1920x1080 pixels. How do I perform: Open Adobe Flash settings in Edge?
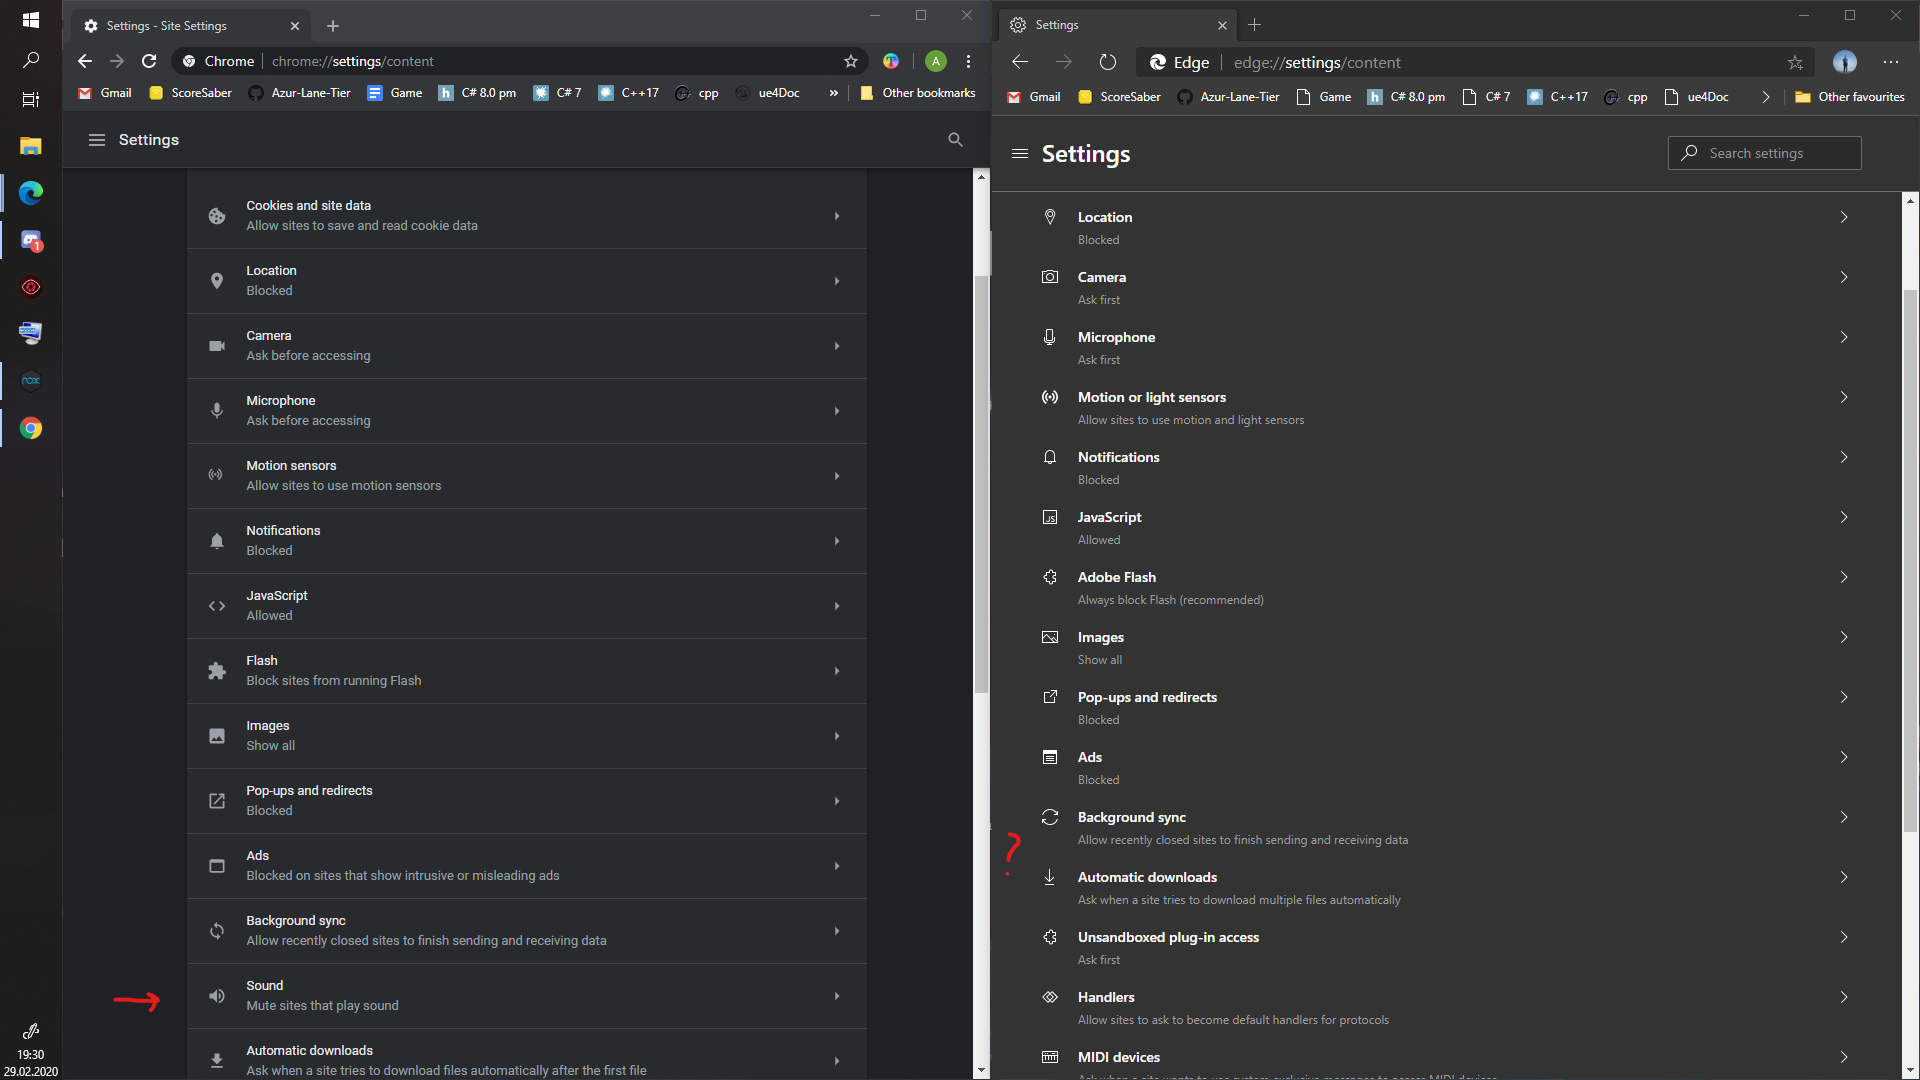click(1446, 588)
